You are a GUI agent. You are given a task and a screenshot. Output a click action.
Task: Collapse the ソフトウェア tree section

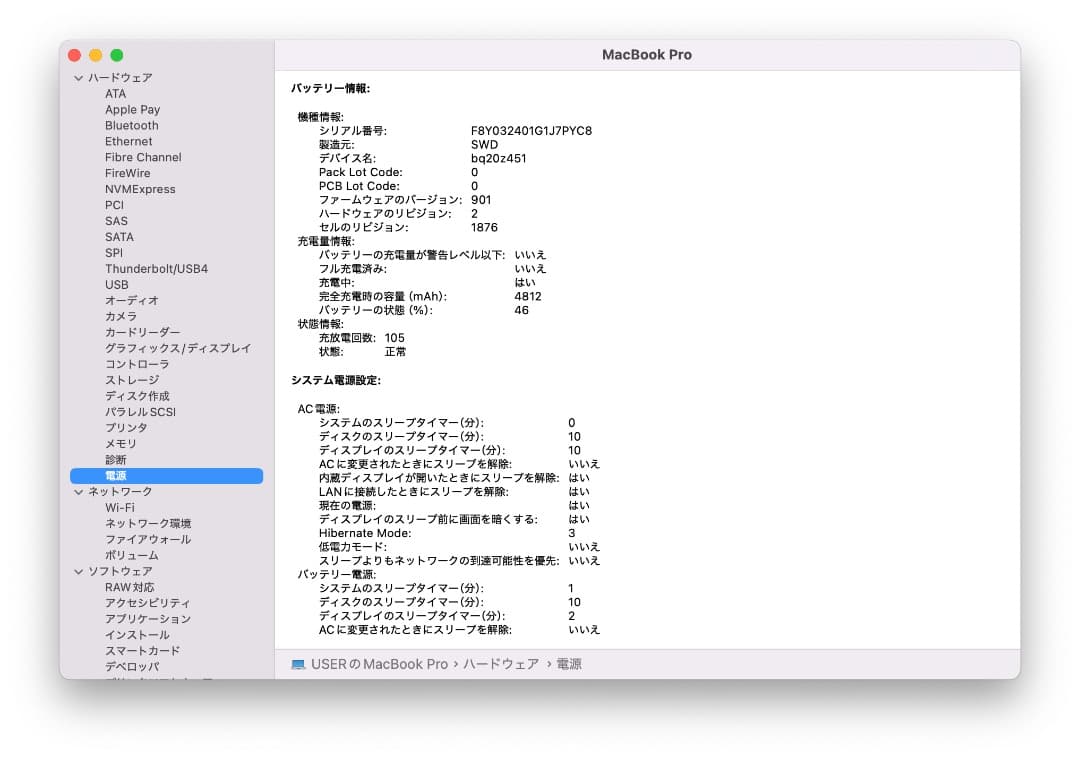pyautogui.click(x=77, y=571)
